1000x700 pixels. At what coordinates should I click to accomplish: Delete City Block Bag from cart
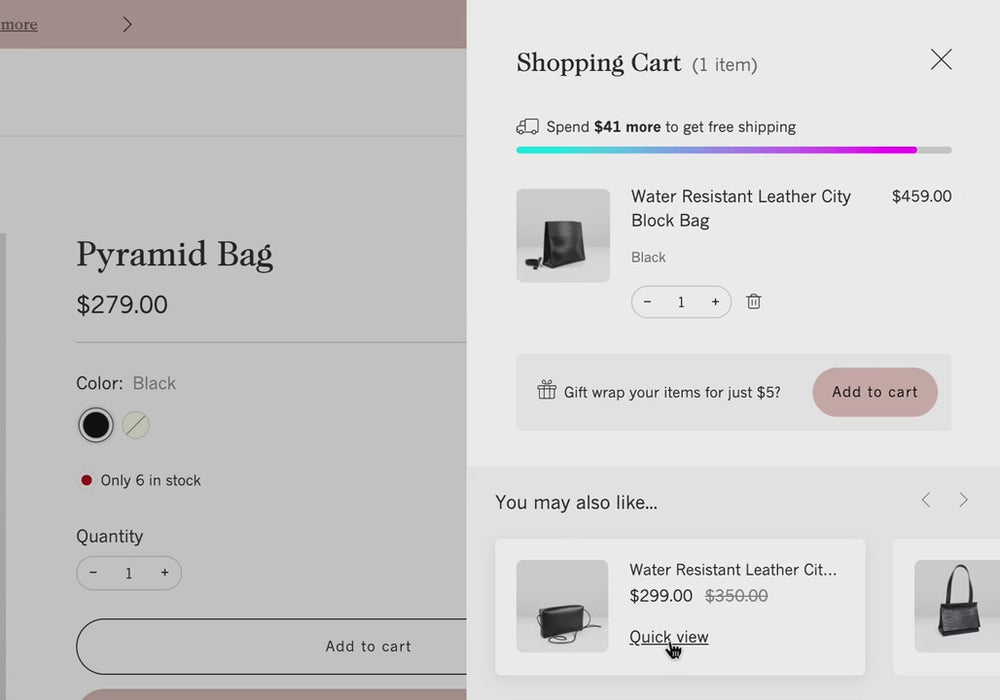[754, 302]
